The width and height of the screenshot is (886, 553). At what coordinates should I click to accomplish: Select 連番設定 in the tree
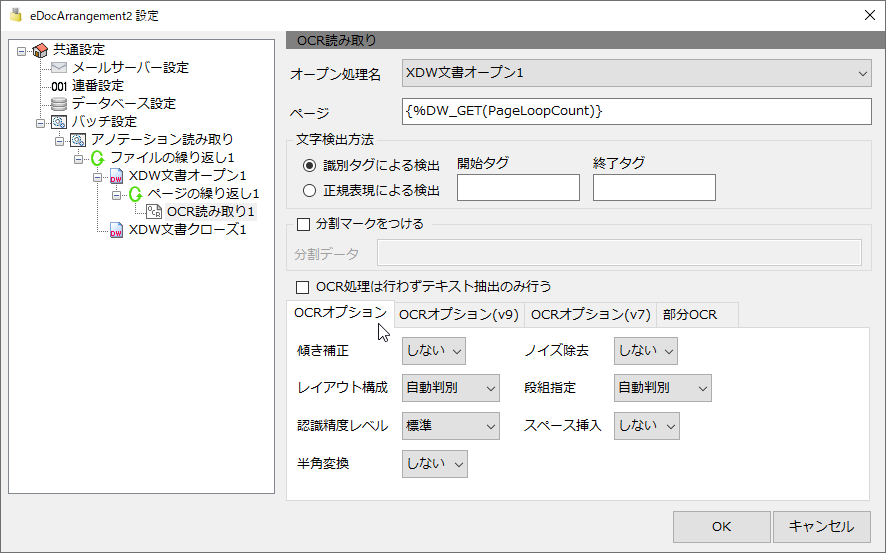point(98,86)
